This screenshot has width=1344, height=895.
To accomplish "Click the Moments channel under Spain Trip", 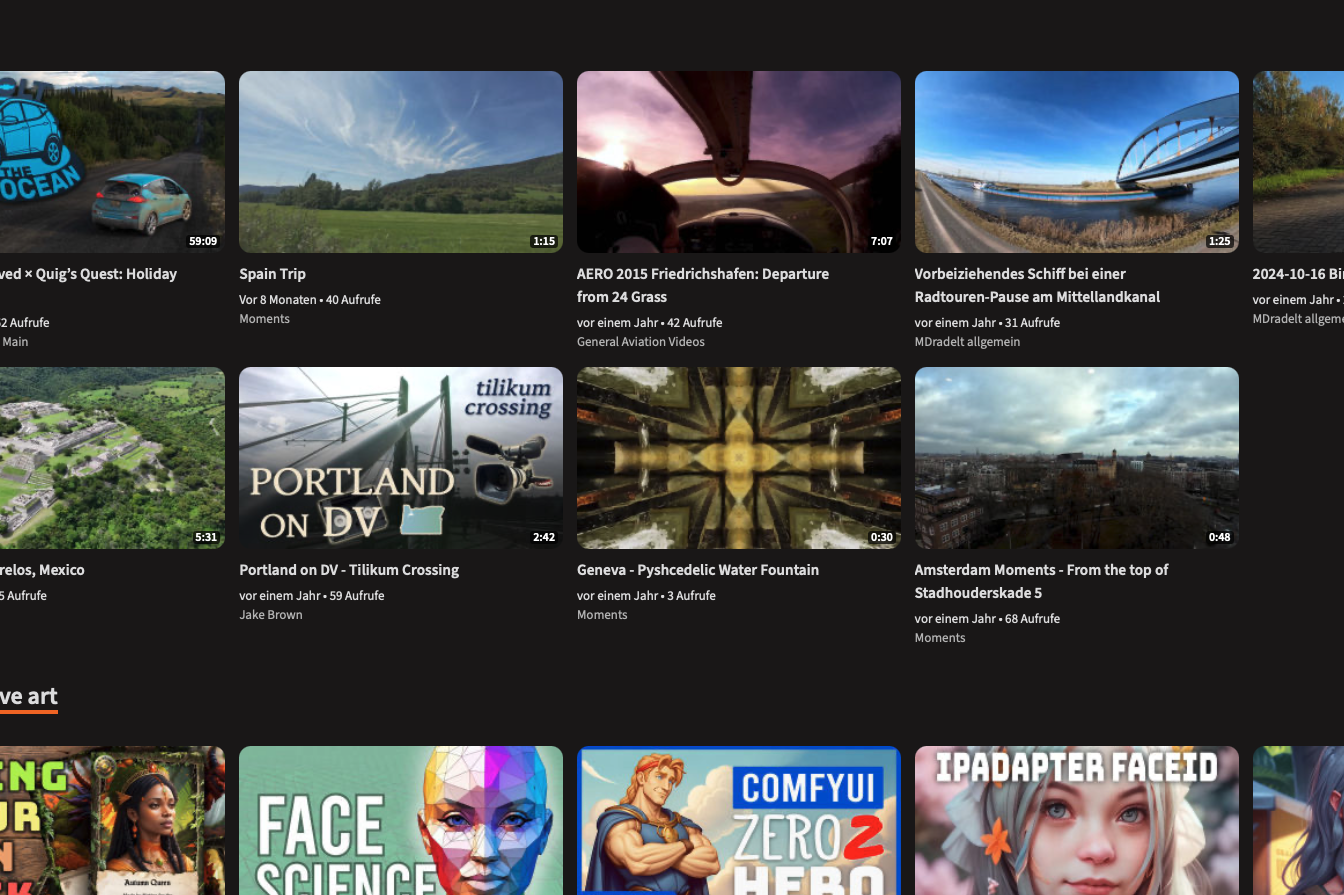I will (264, 319).
